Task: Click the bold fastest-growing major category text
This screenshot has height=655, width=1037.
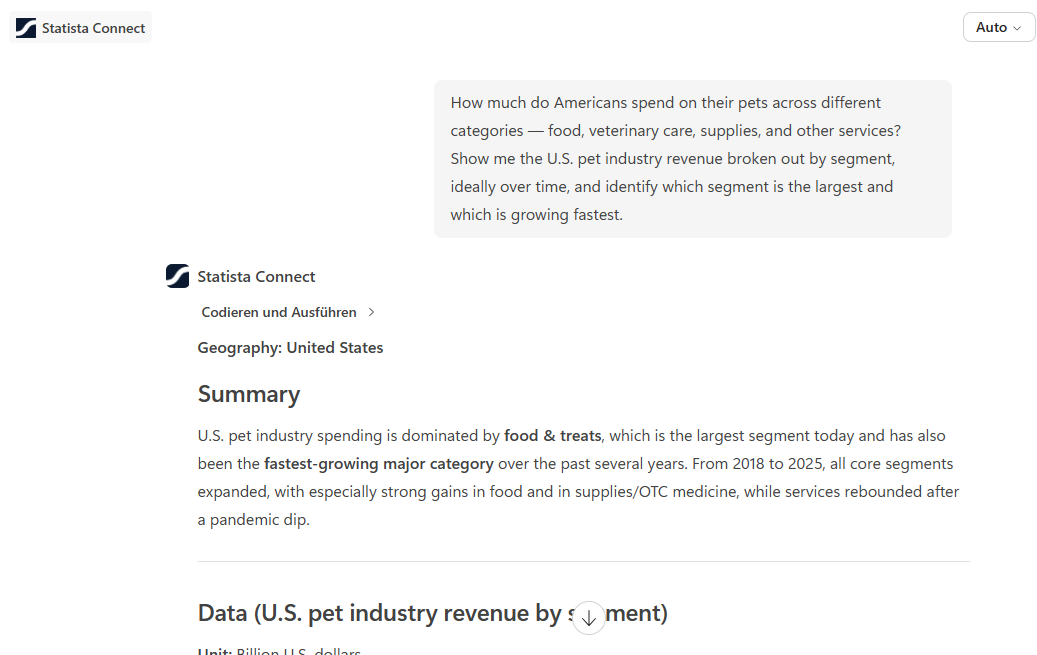Action: coord(378,464)
